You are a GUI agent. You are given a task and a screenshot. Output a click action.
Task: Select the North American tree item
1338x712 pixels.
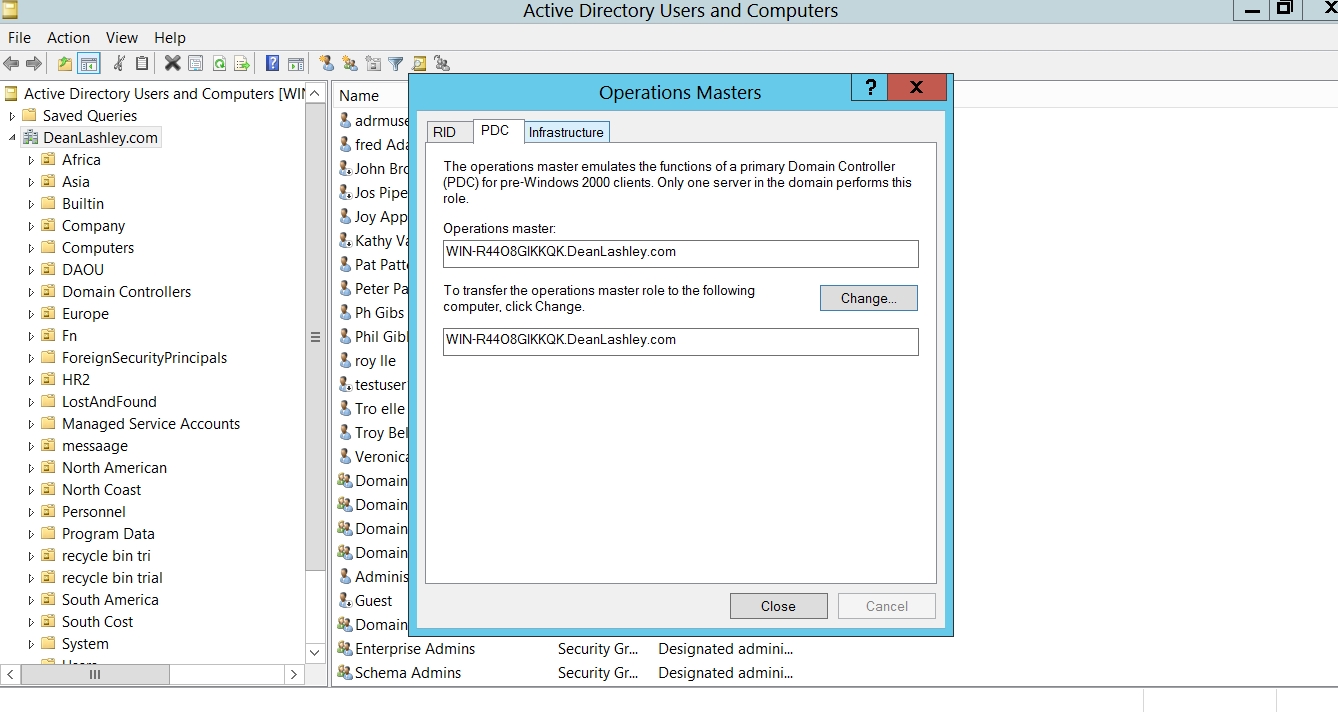pos(114,468)
